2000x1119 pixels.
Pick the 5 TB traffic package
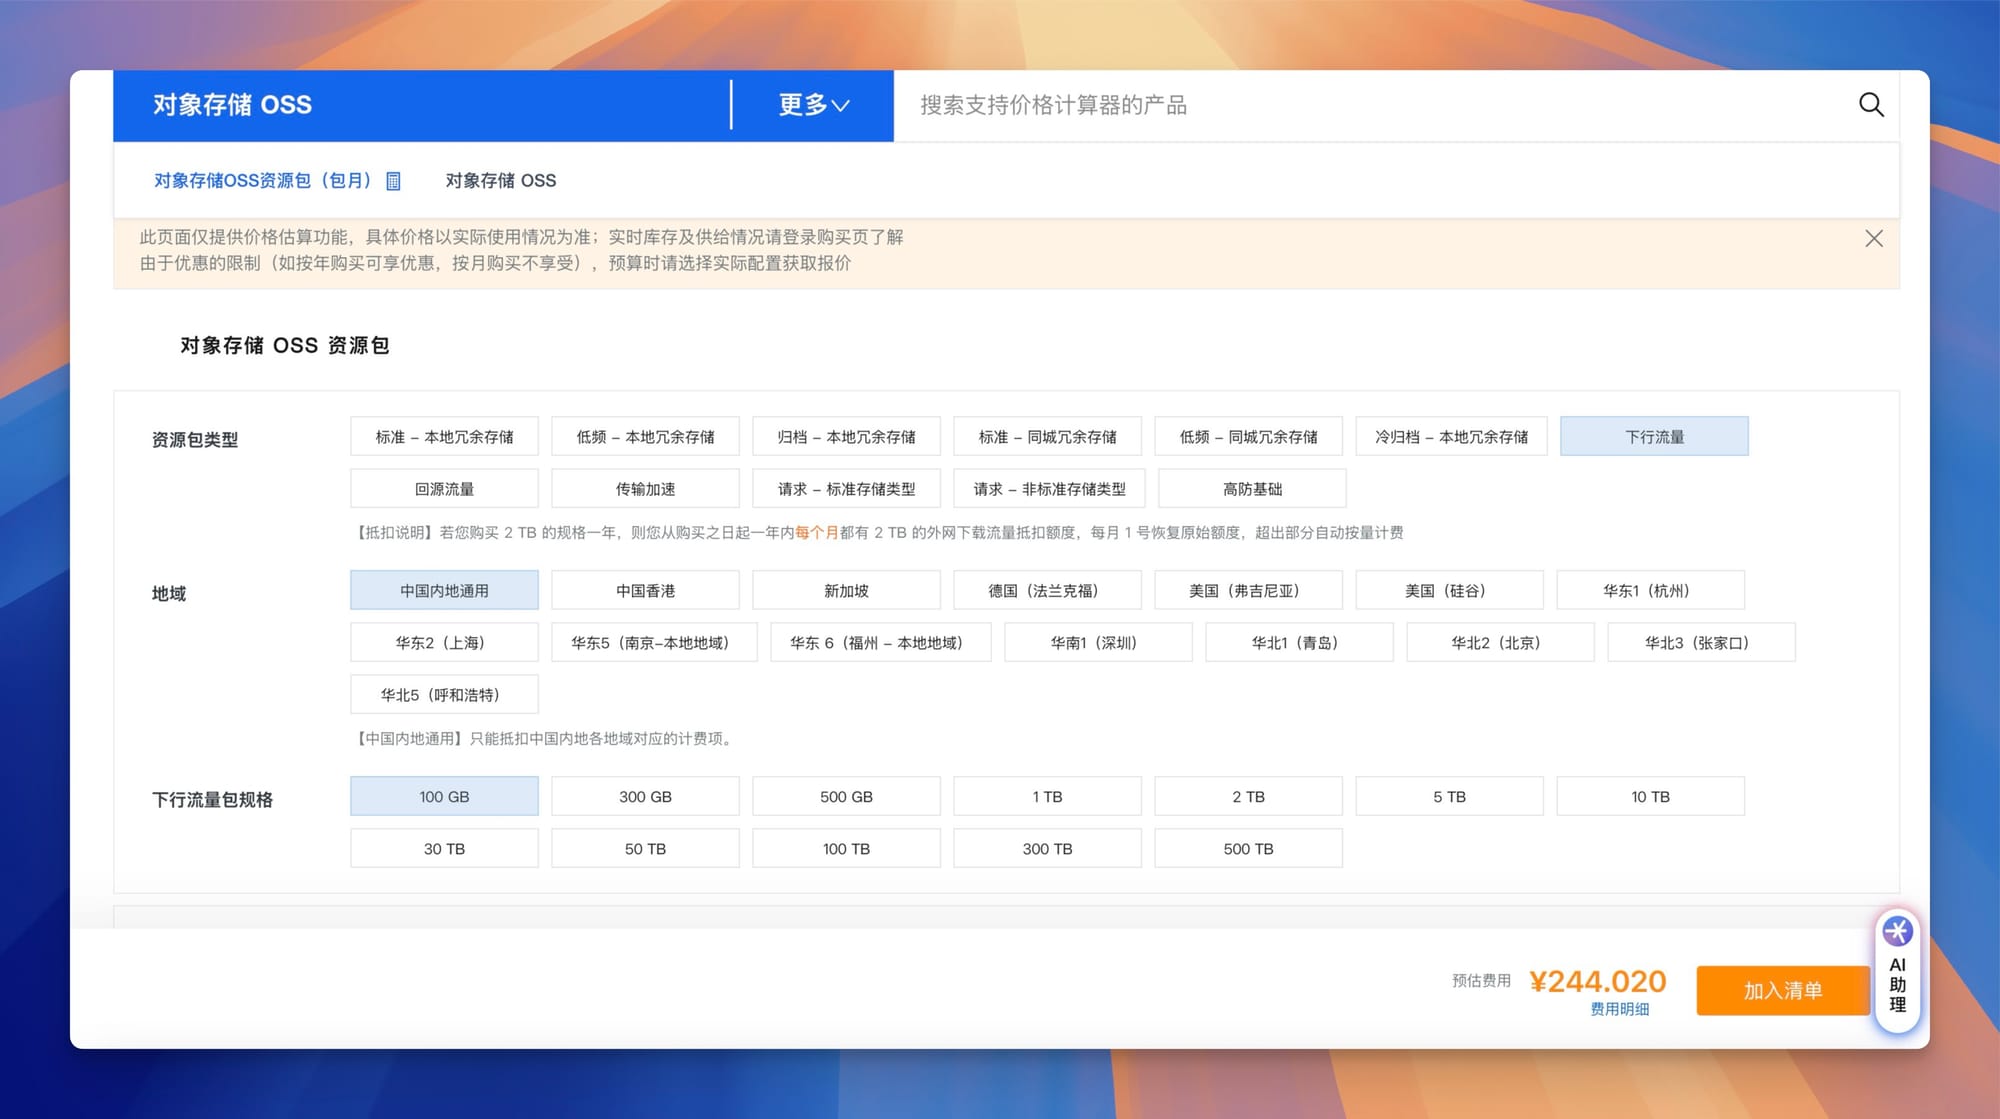(1449, 797)
